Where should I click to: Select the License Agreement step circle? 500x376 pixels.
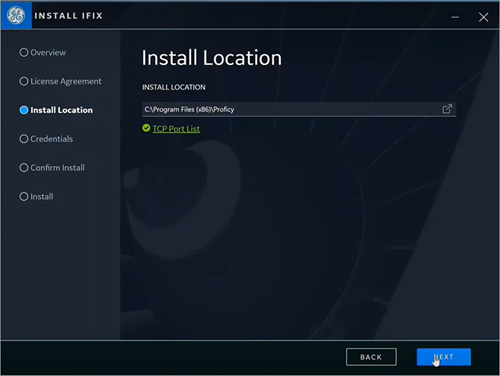click(24, 81)
